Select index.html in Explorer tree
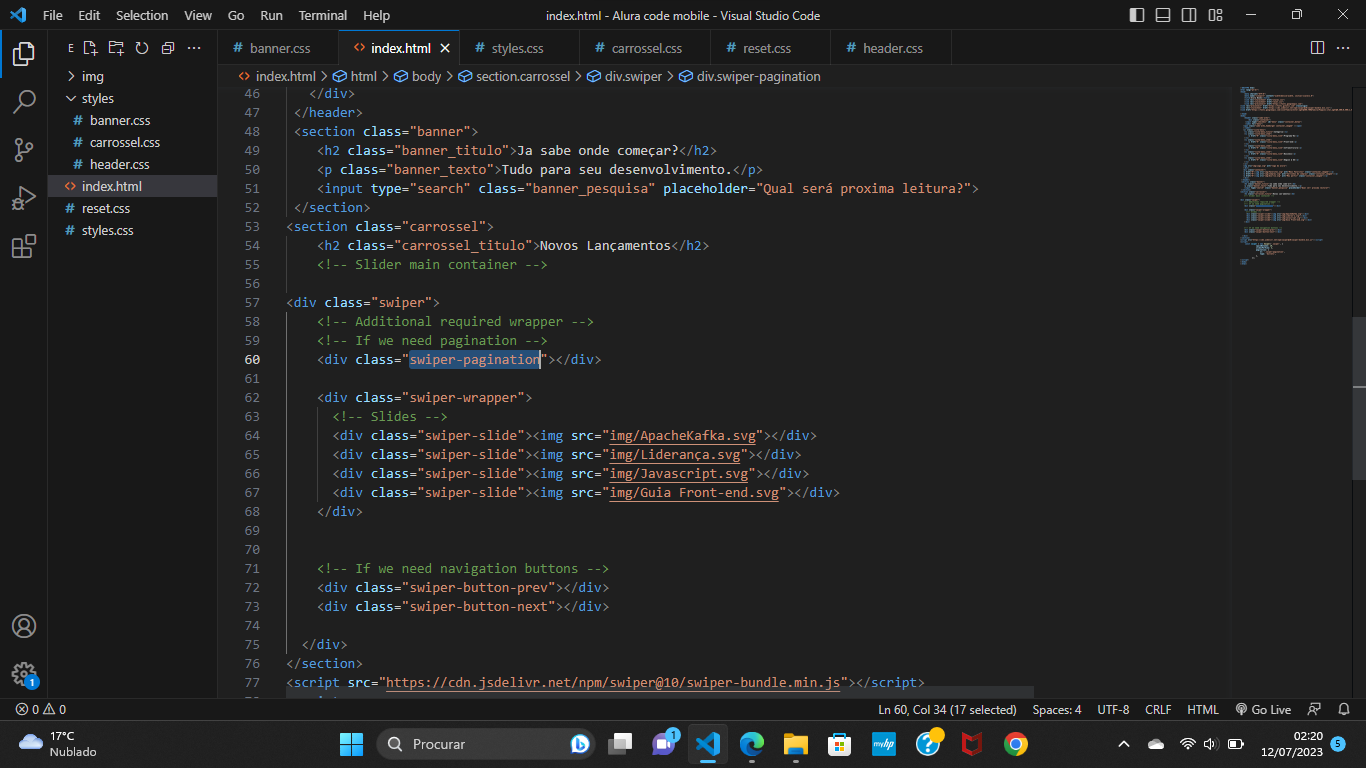Viewport: 1366px width, 768px height. click(132, 186)
